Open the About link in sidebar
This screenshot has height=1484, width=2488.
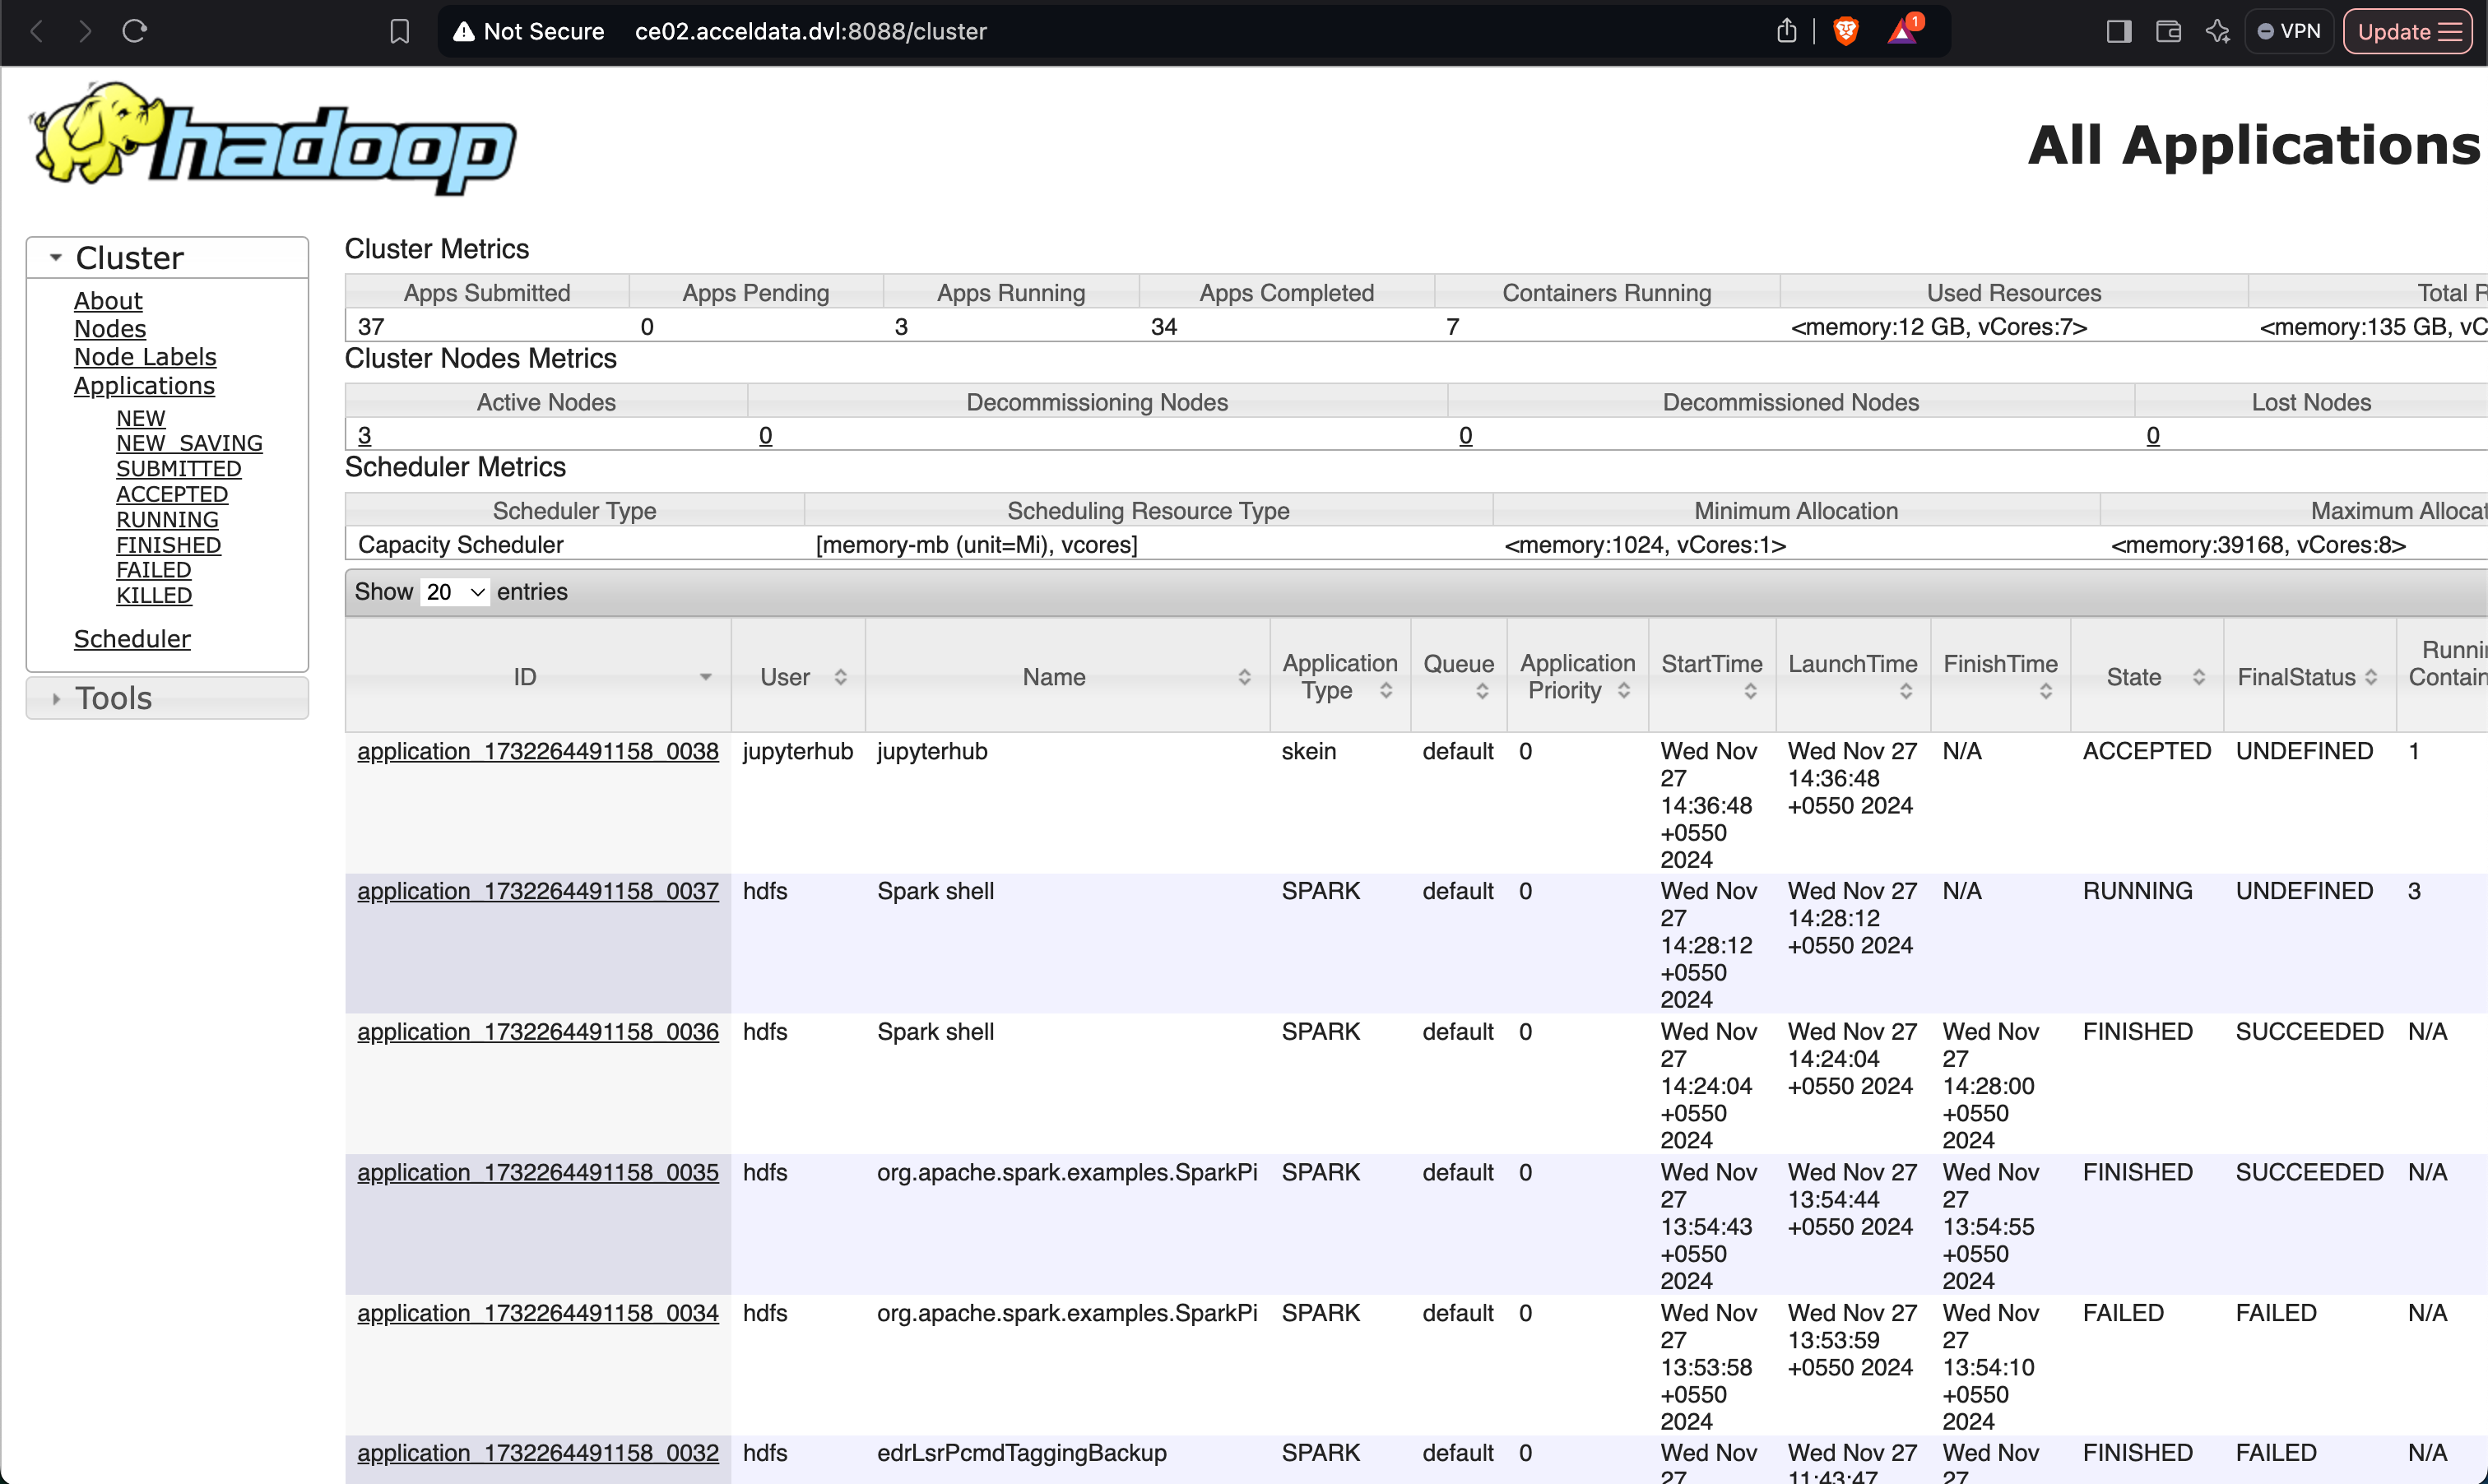tap(108, 301)
